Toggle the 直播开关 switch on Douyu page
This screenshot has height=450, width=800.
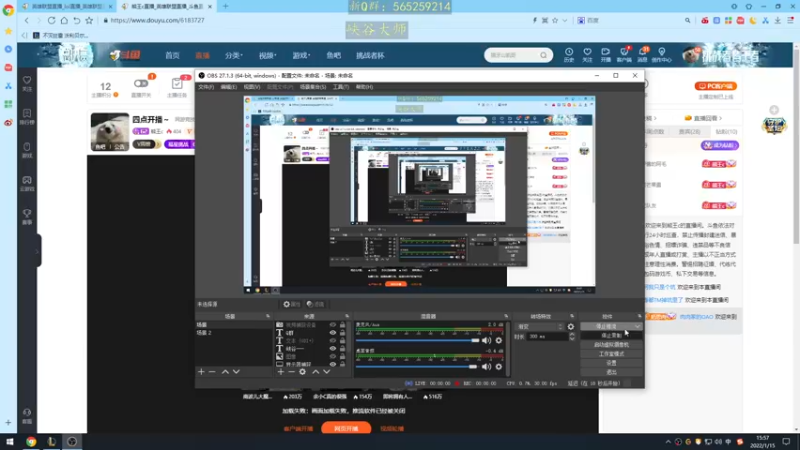tap(141, 83)
